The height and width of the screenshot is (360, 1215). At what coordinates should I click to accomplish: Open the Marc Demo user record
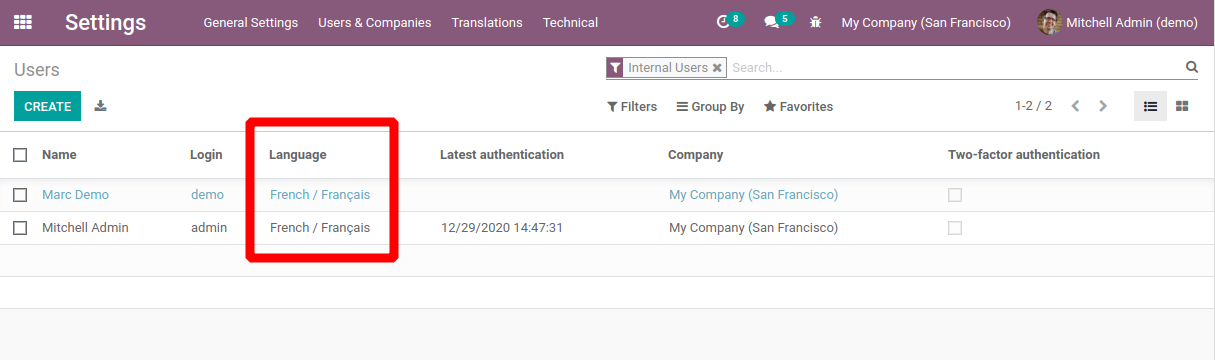pyautogui.click(x=75, y=195)
